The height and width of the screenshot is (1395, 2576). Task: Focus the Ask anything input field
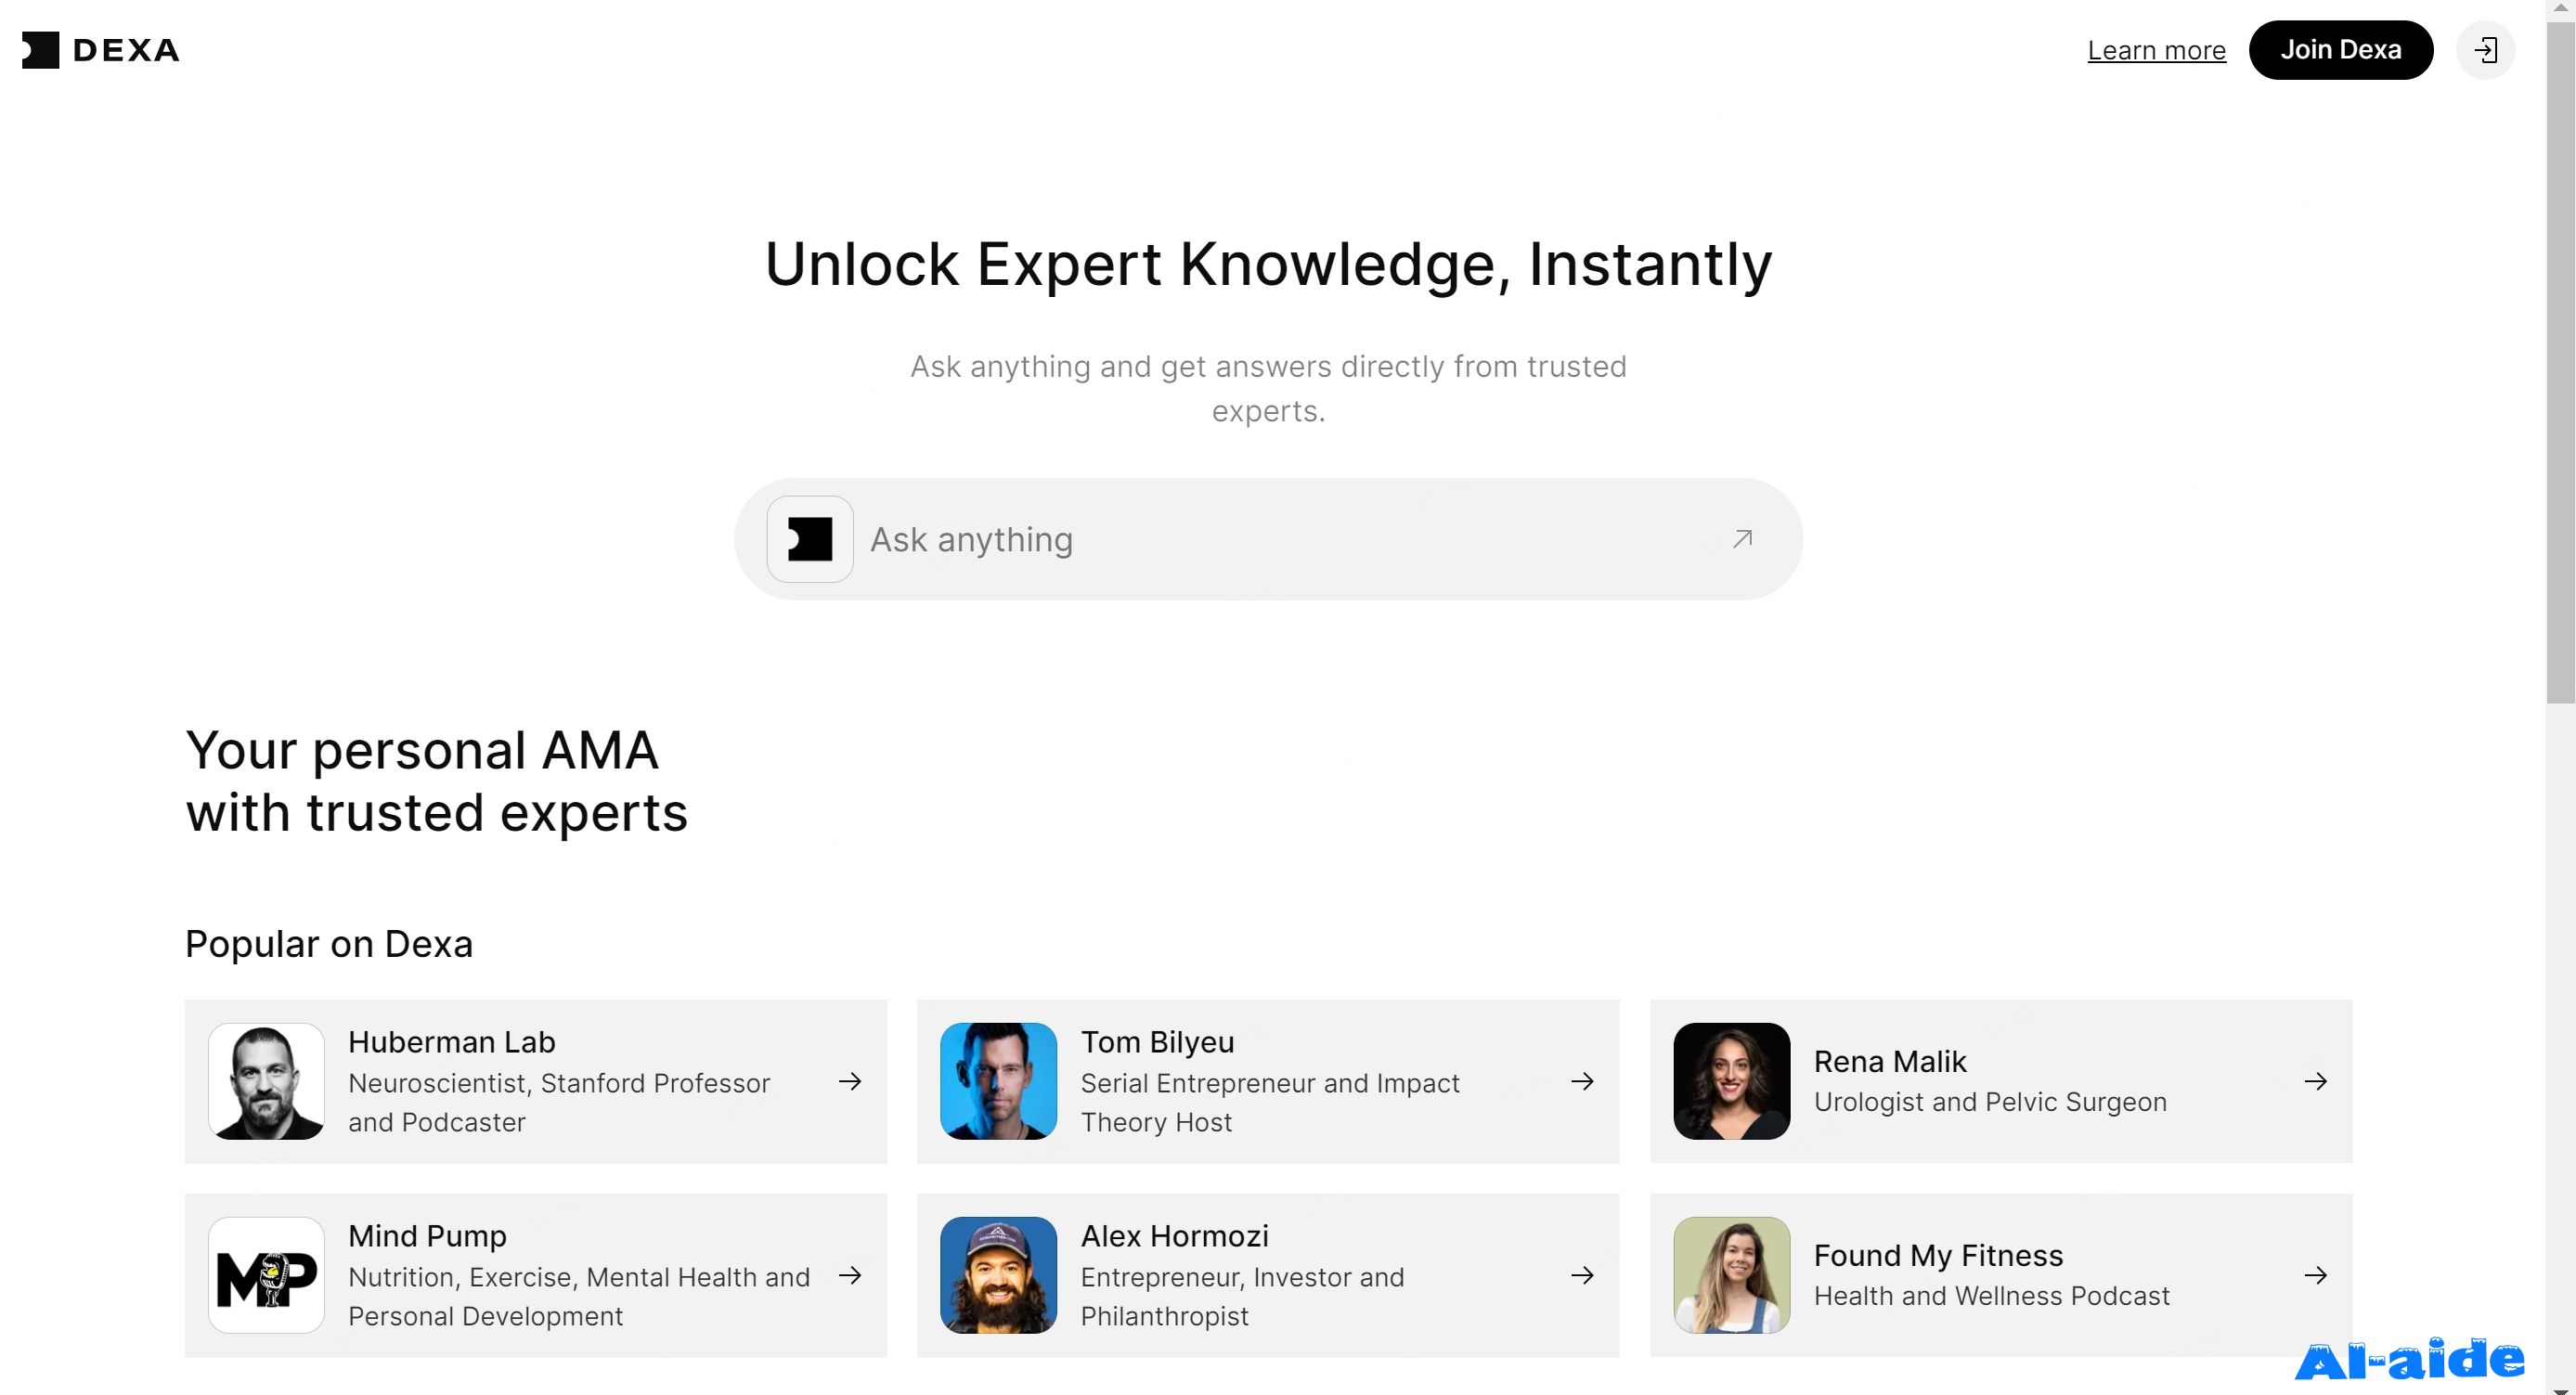tap(1290, 539)
